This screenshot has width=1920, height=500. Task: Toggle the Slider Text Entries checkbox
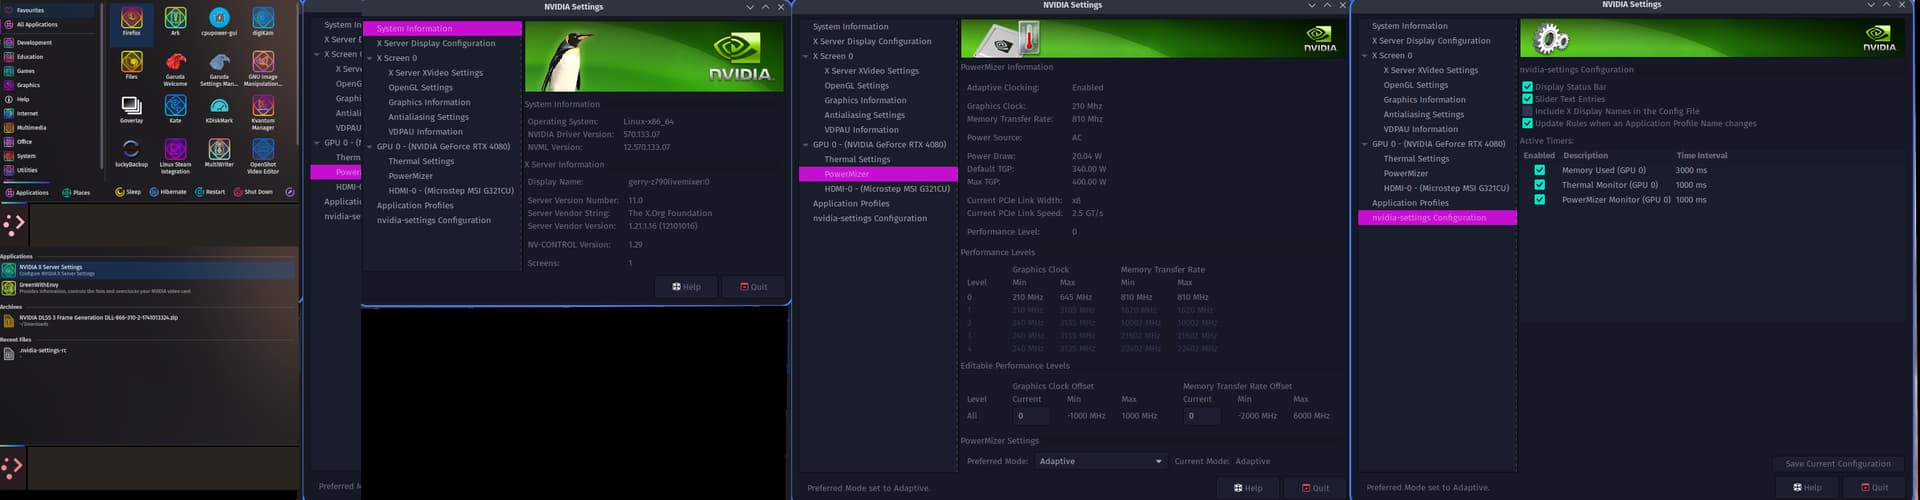[1527, 99]
